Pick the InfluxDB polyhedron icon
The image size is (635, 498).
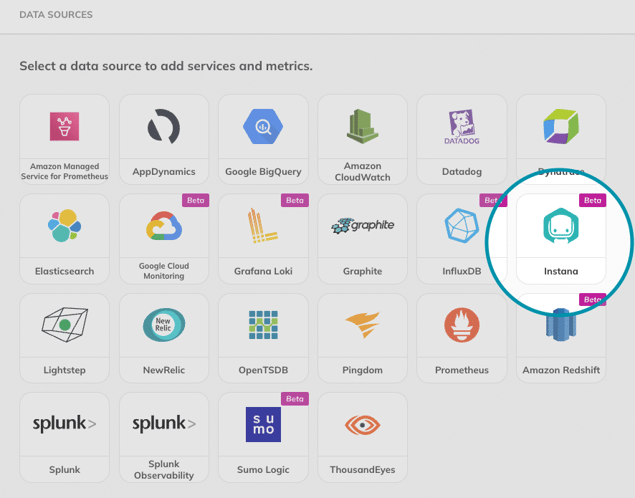tap(462, 226)
